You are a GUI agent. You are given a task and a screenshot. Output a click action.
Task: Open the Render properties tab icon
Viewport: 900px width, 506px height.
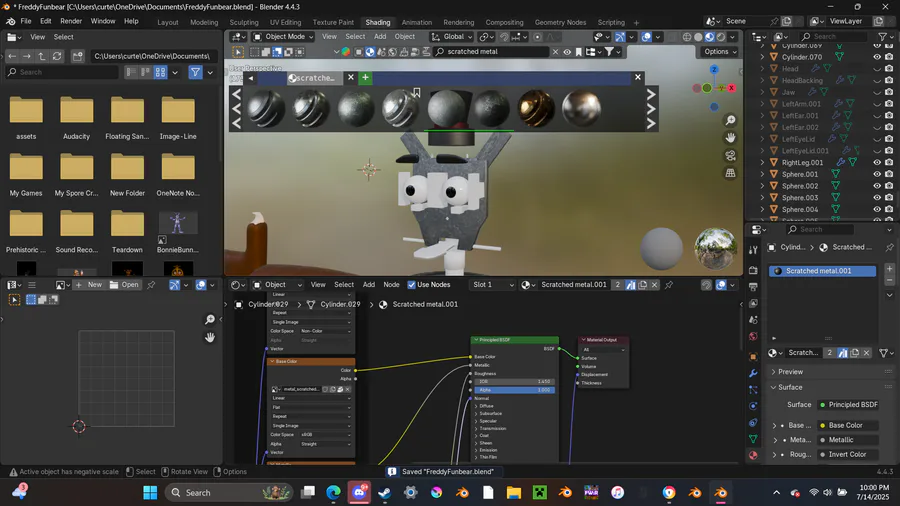click(x=753, y=270)
